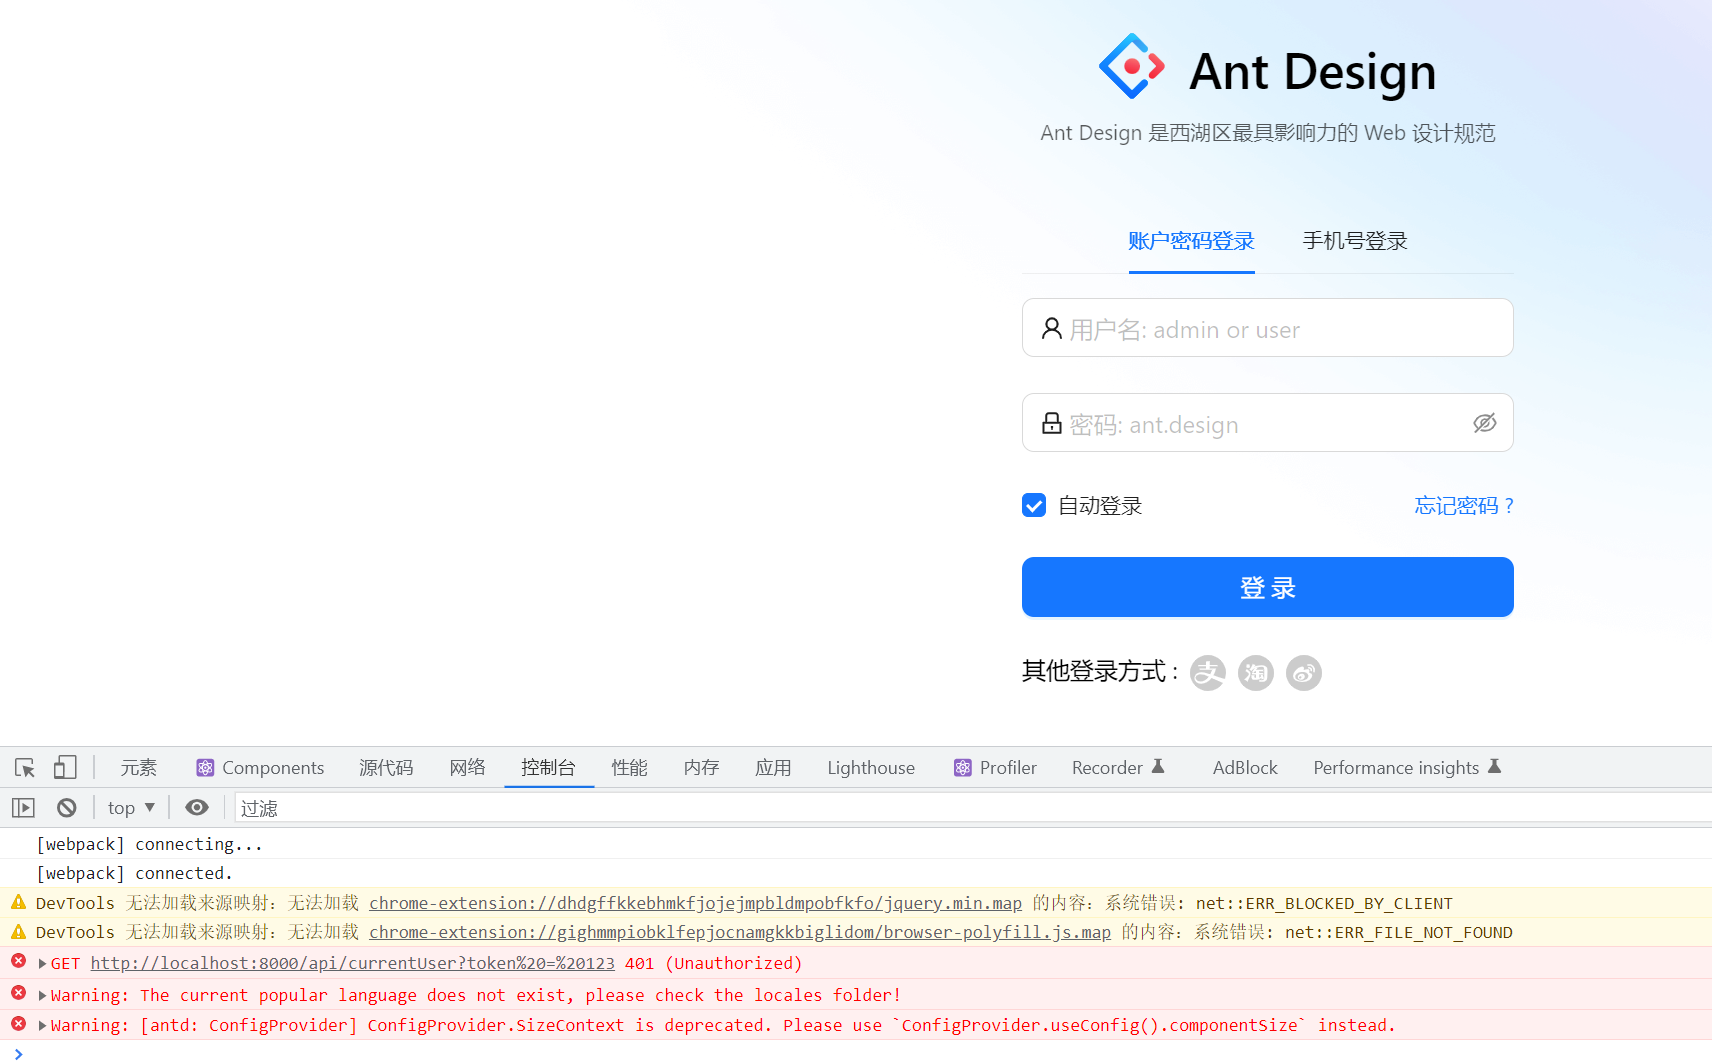Click the error icon on locales folder warning
This screenshot has height=1063, width=1712.
click(18, 993)
